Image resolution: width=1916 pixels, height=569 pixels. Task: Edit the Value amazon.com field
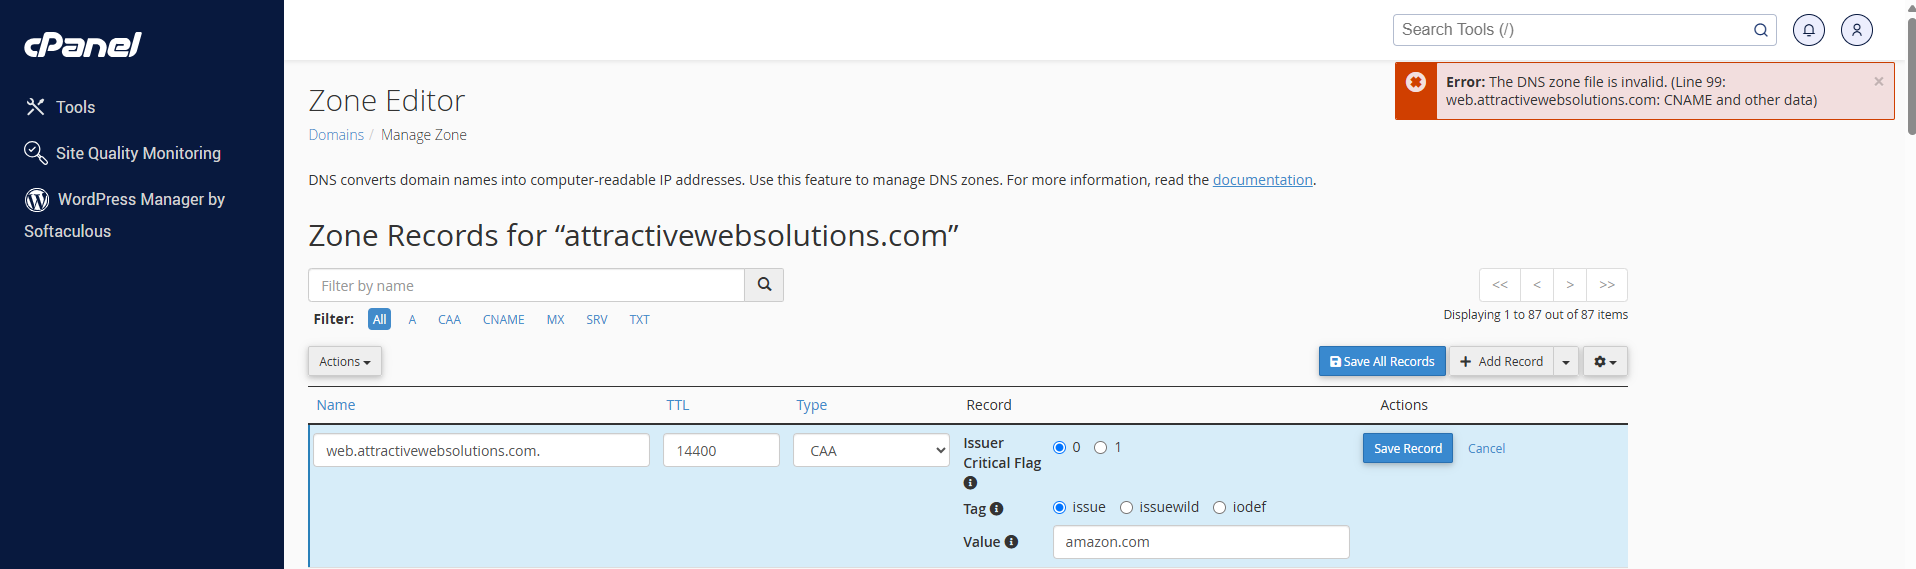coord(1201,542)
